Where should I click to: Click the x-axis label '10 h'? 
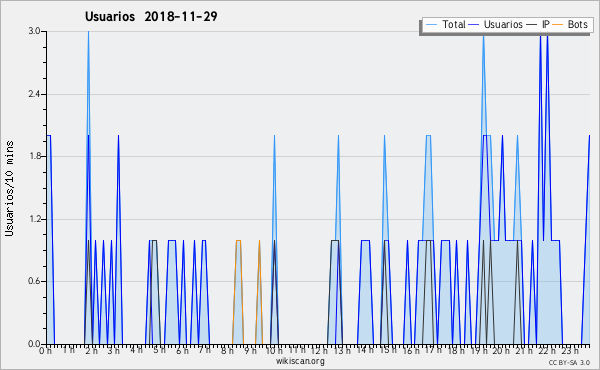click(274, 351)
